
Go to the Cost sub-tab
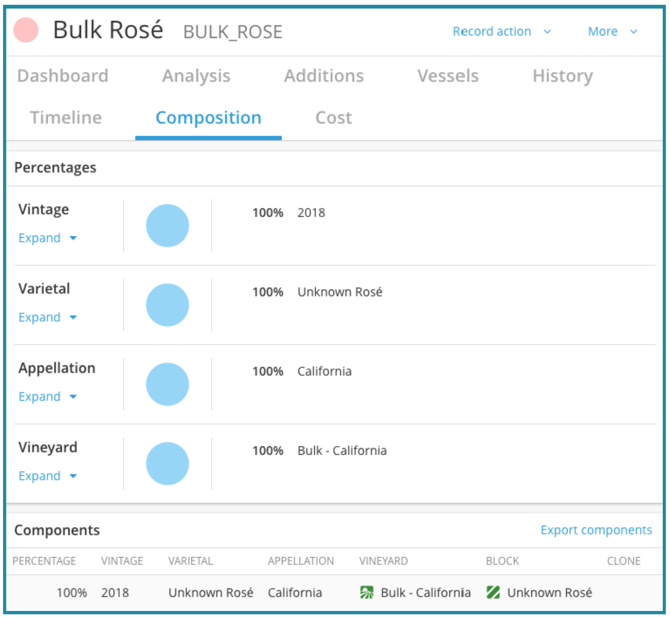click(x=334, y=118)
